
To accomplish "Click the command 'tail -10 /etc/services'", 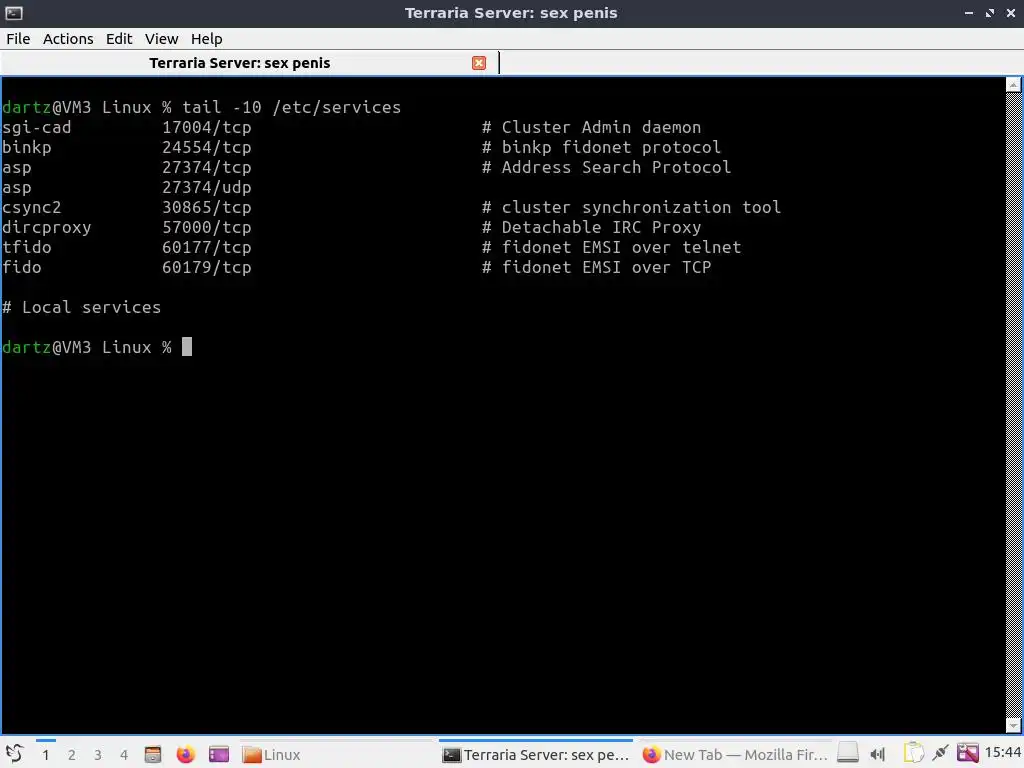I will click(291, 108).
